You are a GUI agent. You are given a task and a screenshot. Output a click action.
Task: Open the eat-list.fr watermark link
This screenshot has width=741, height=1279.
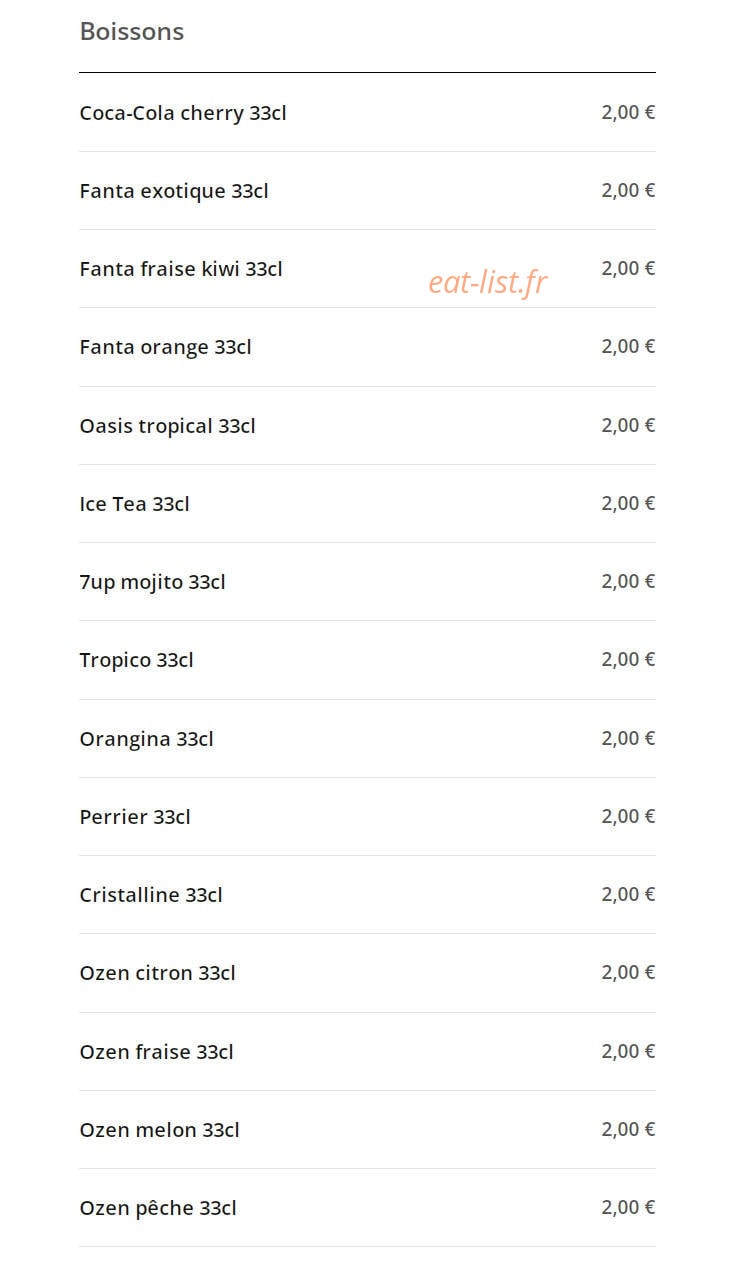pos(488,282)
